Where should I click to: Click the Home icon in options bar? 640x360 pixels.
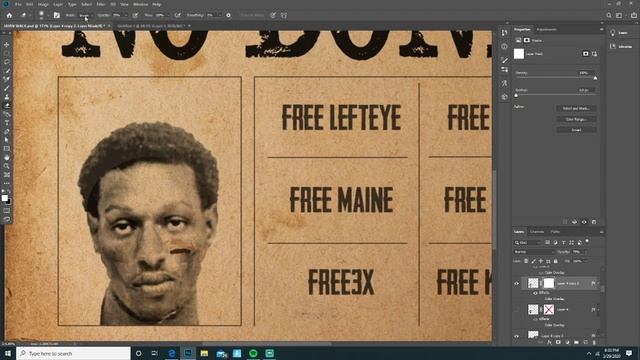(9, 15)
